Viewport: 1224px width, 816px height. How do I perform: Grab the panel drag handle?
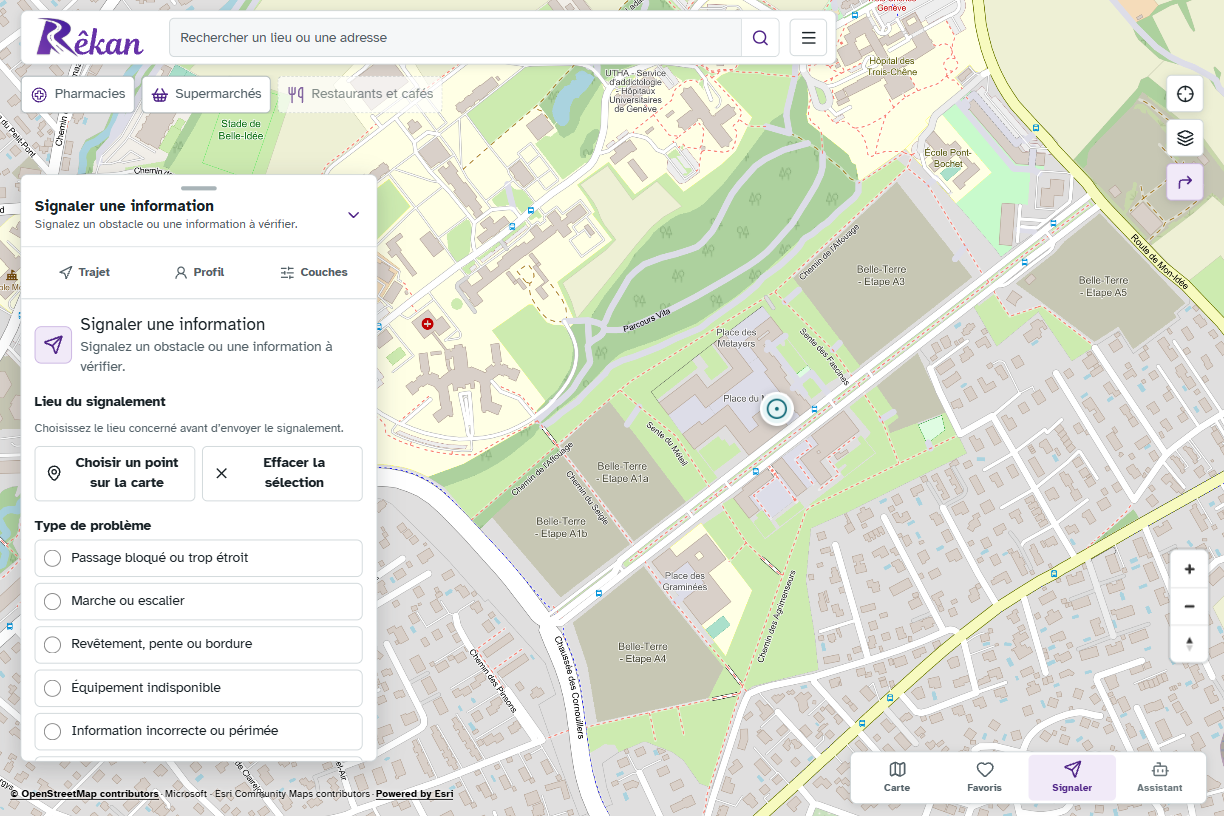click(199, 188)
